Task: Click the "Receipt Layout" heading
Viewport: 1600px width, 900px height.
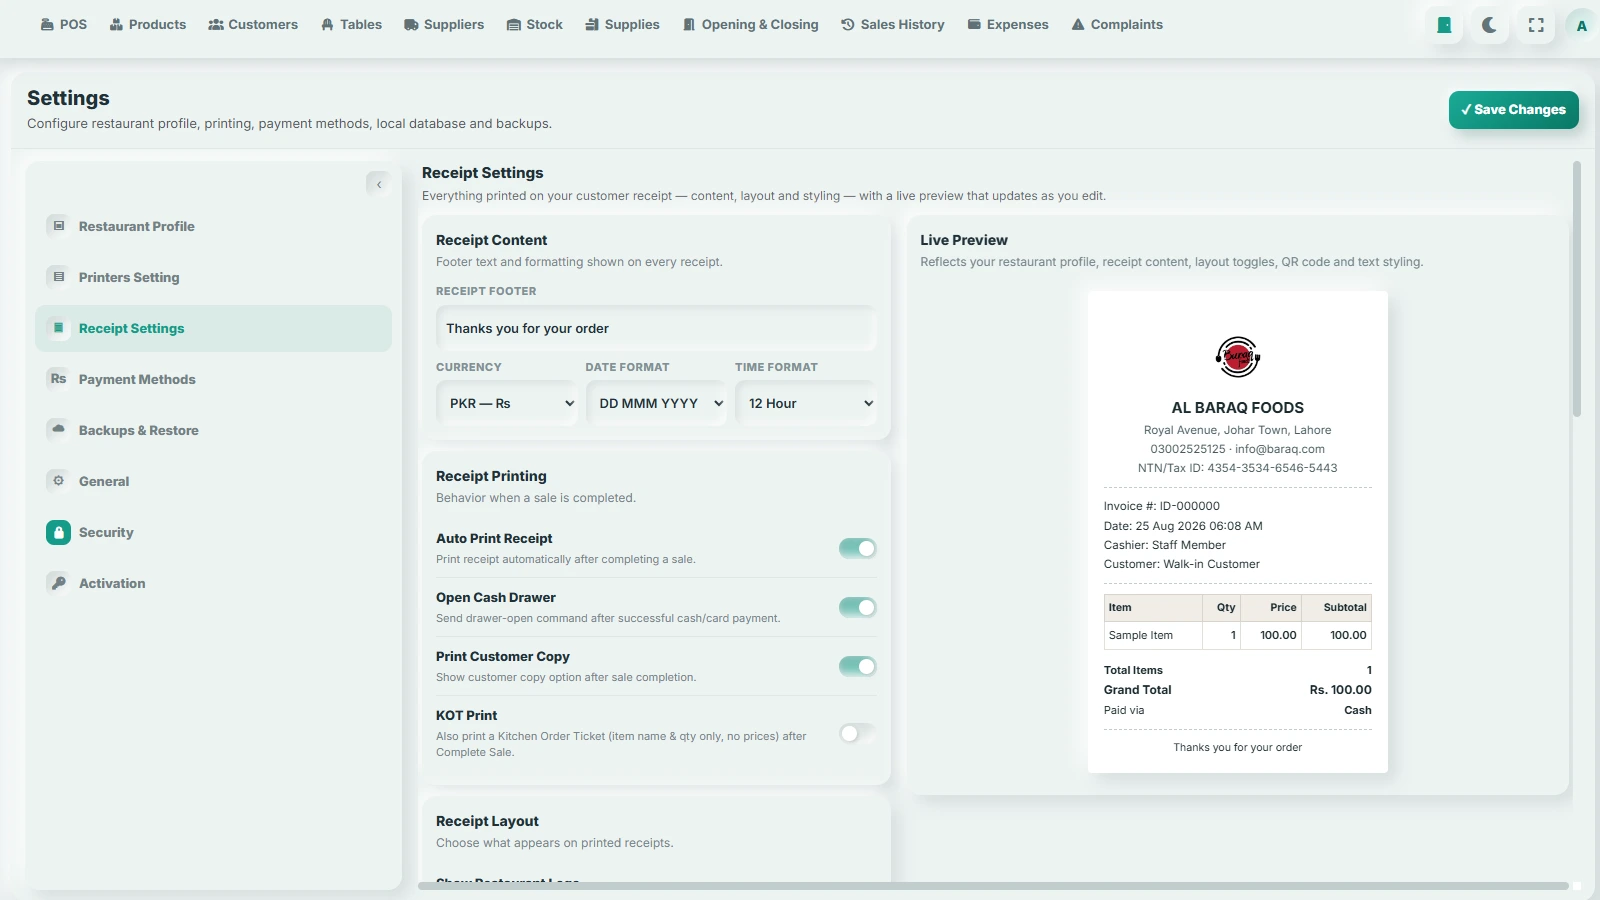Action: click(487, 821)
